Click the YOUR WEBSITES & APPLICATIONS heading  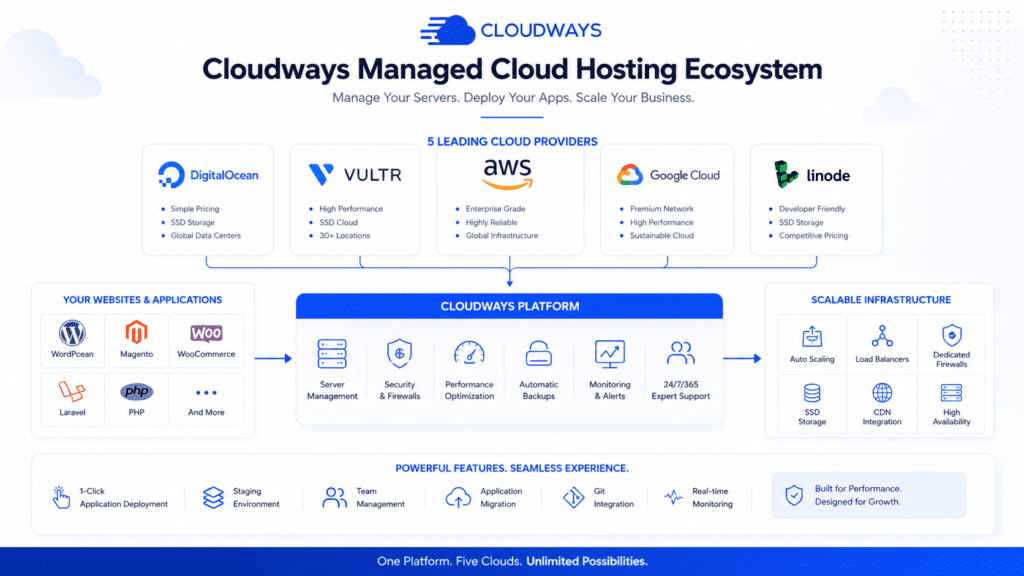pos(142,300)
